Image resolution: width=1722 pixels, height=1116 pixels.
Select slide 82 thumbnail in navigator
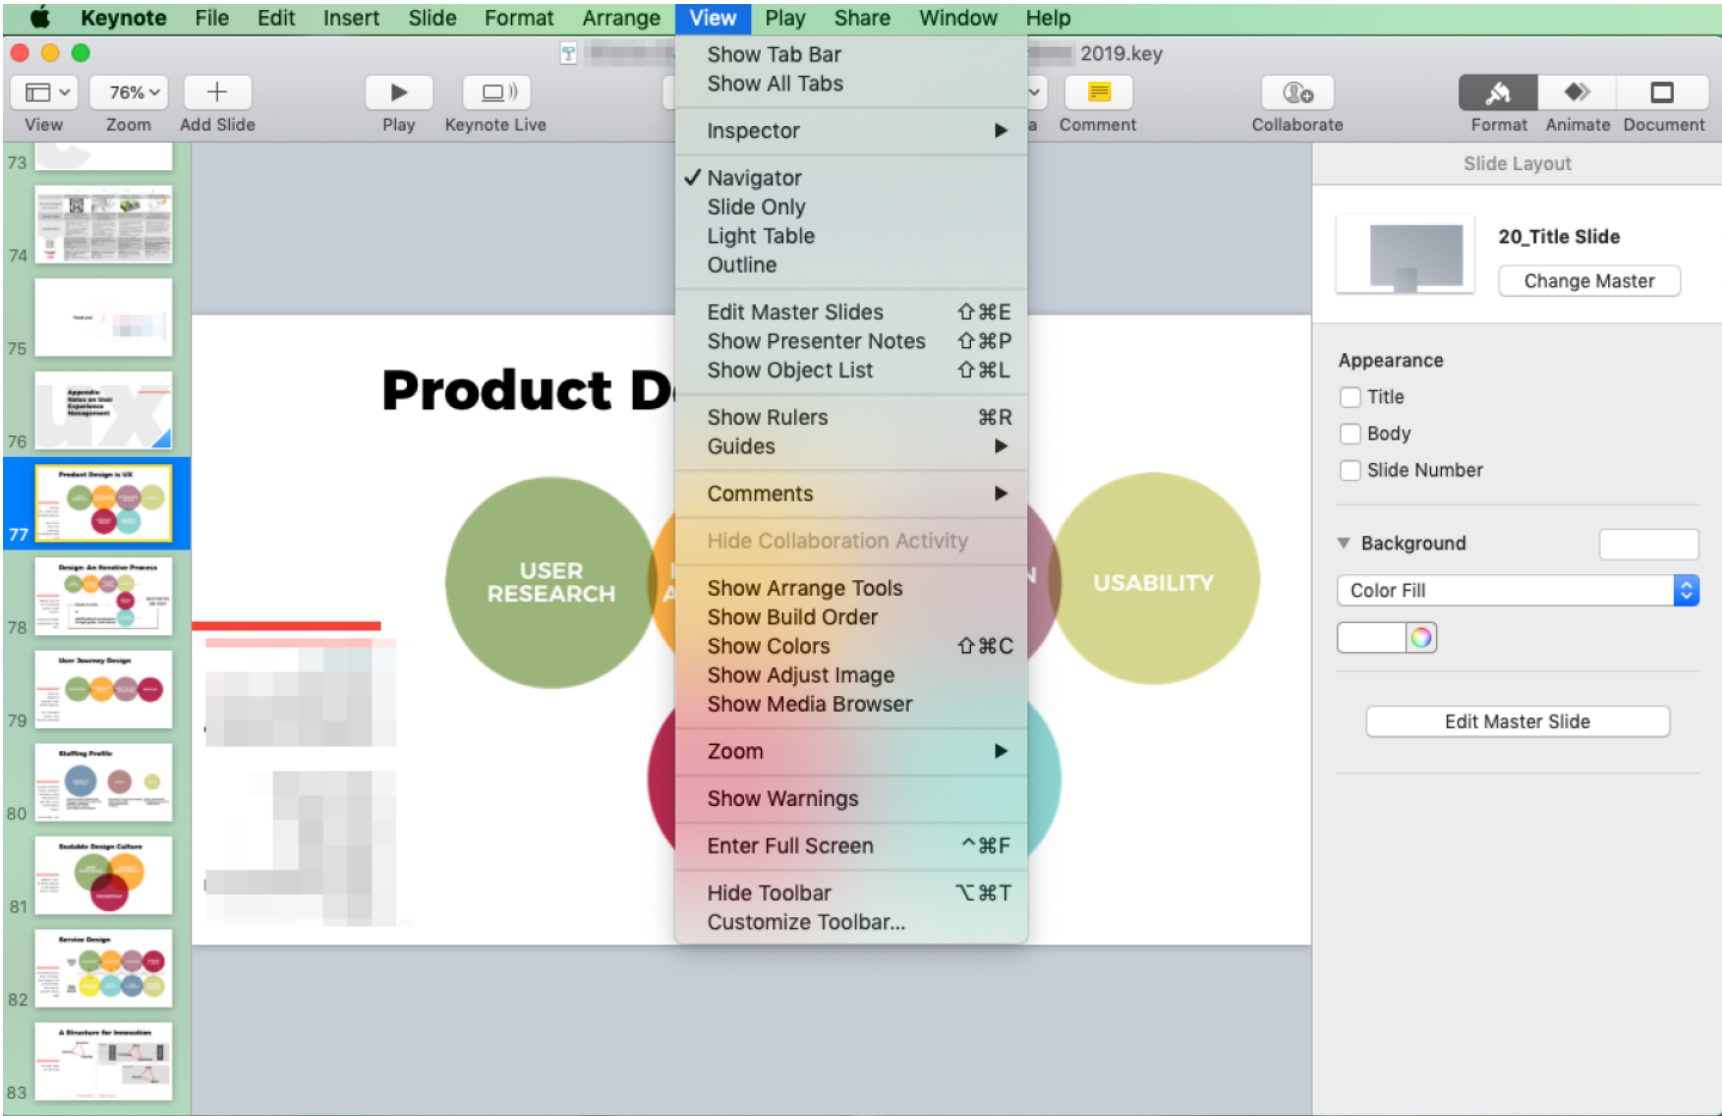(103, 969)
